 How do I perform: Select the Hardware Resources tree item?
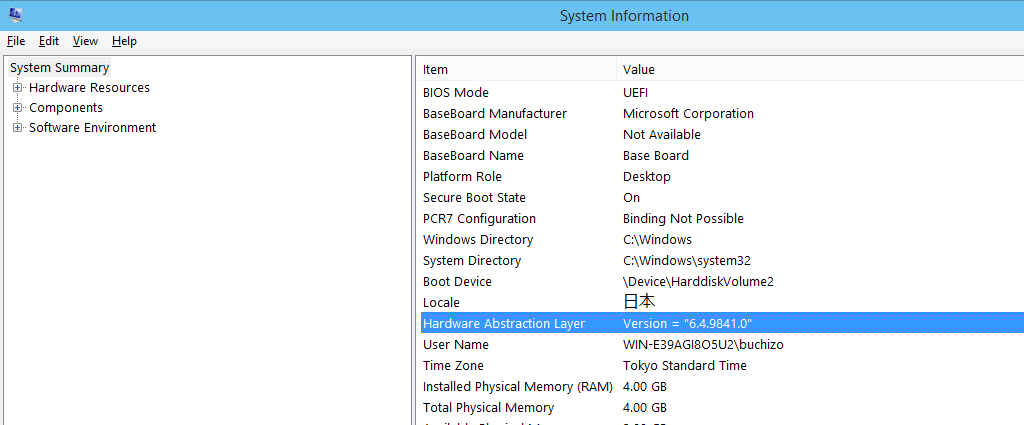(x=89, y=88)
